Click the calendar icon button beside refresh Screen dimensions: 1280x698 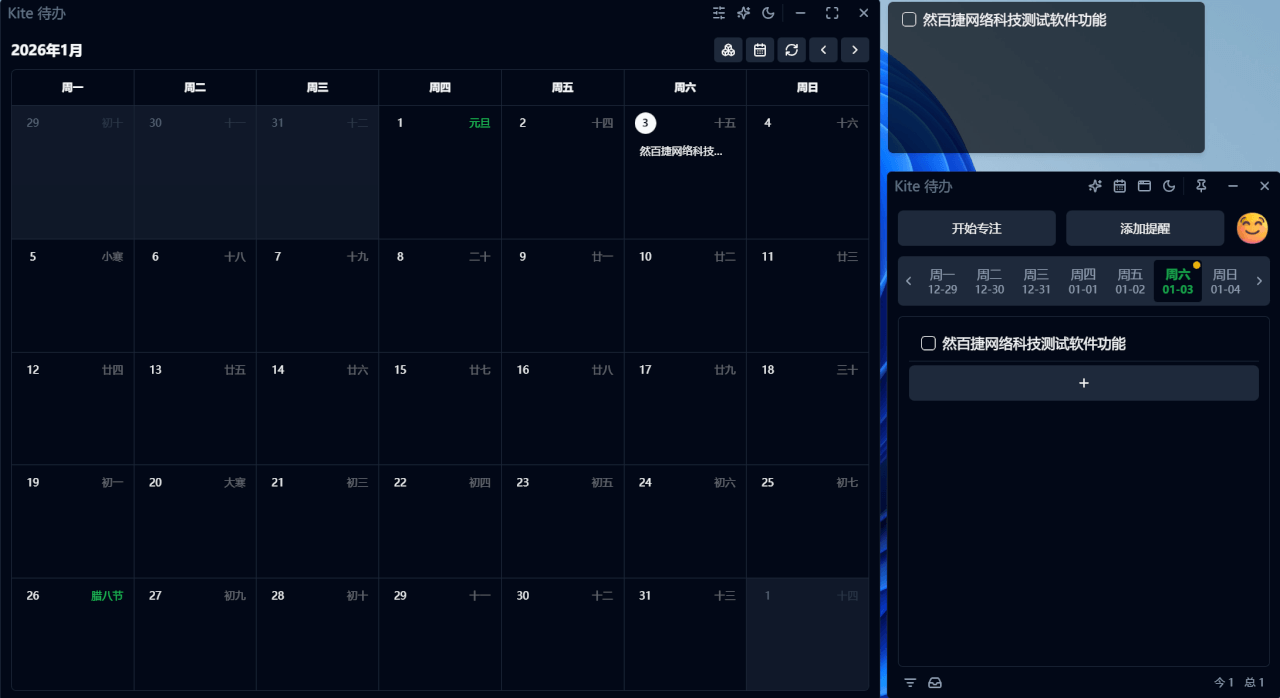pos(760,50)
